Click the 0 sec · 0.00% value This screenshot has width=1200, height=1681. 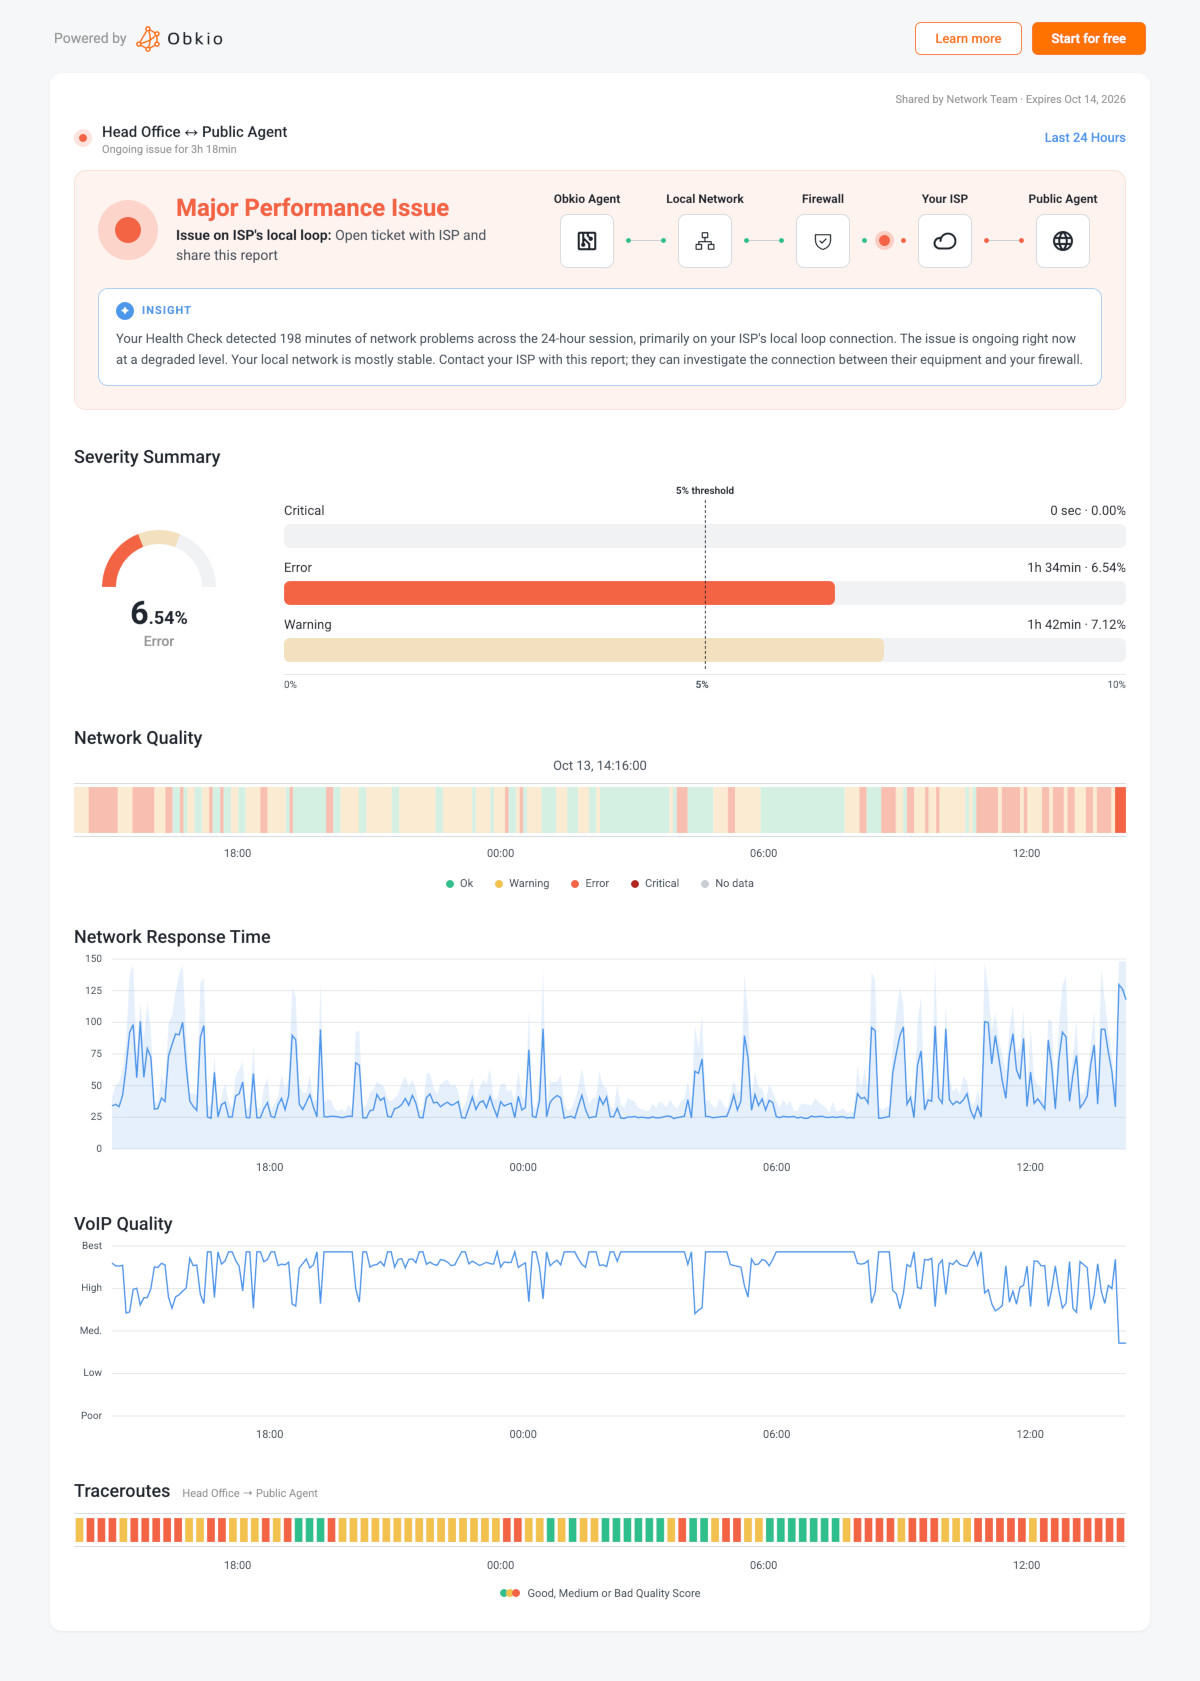point(1088,511)
